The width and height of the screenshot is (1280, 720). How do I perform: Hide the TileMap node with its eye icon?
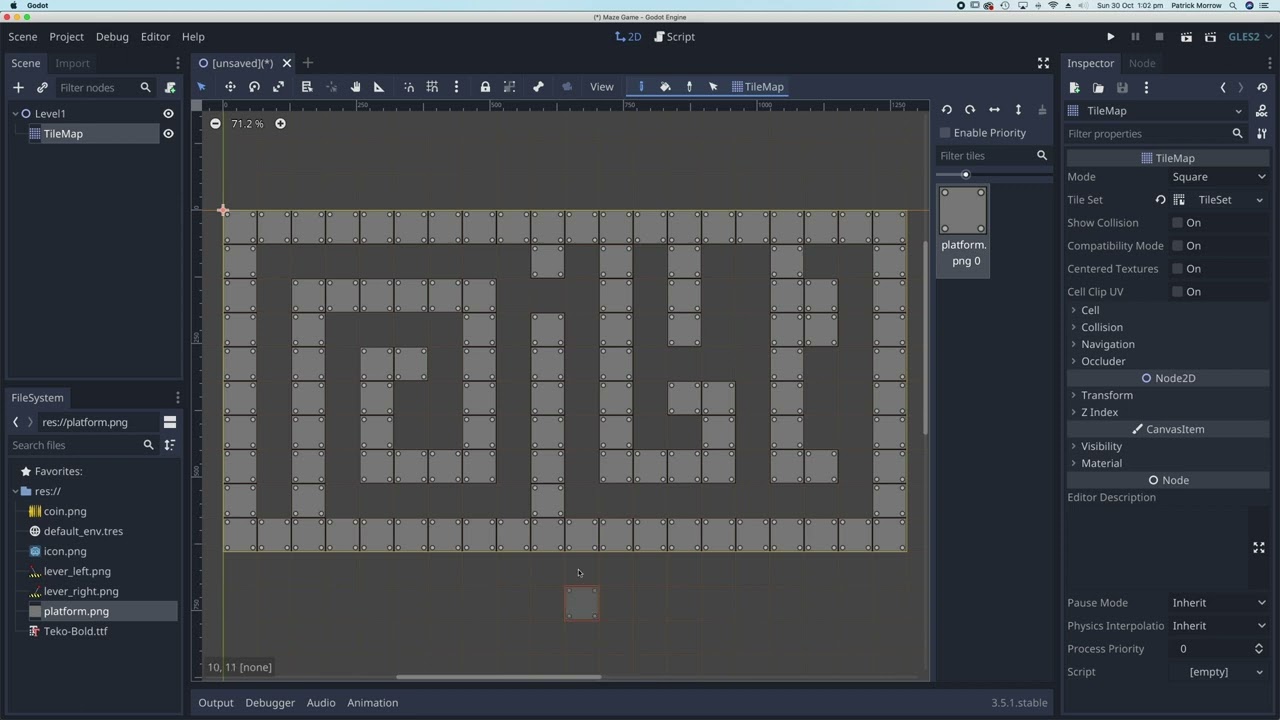168,134
